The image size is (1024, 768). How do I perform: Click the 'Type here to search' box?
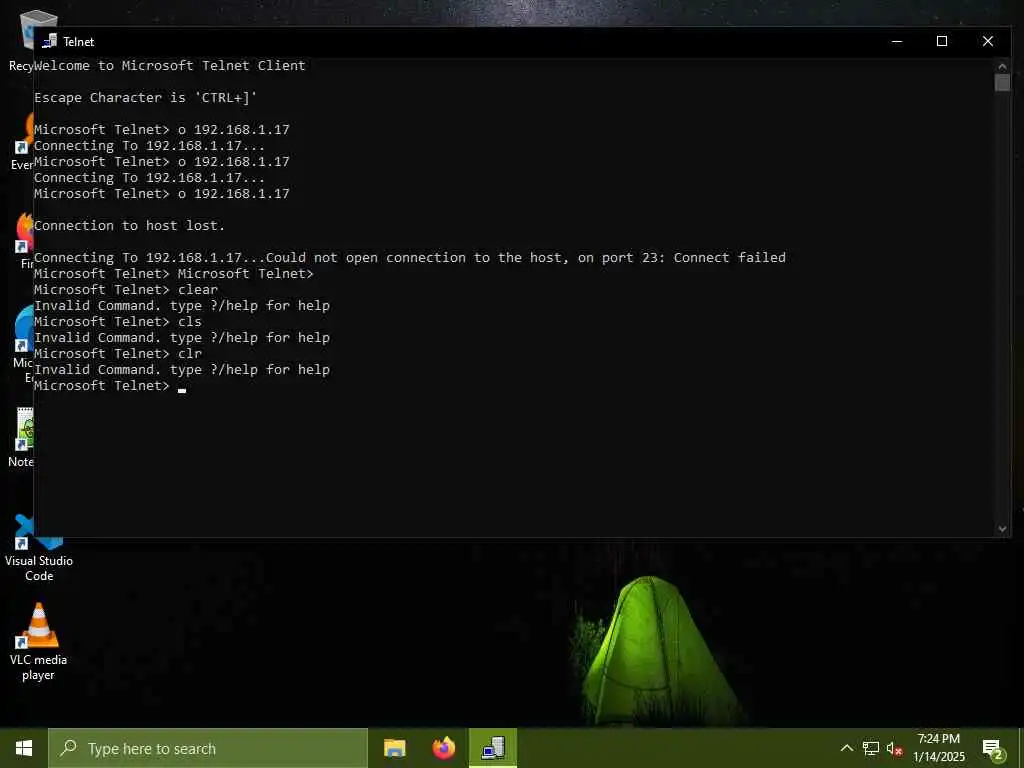[x=208, y=748]
